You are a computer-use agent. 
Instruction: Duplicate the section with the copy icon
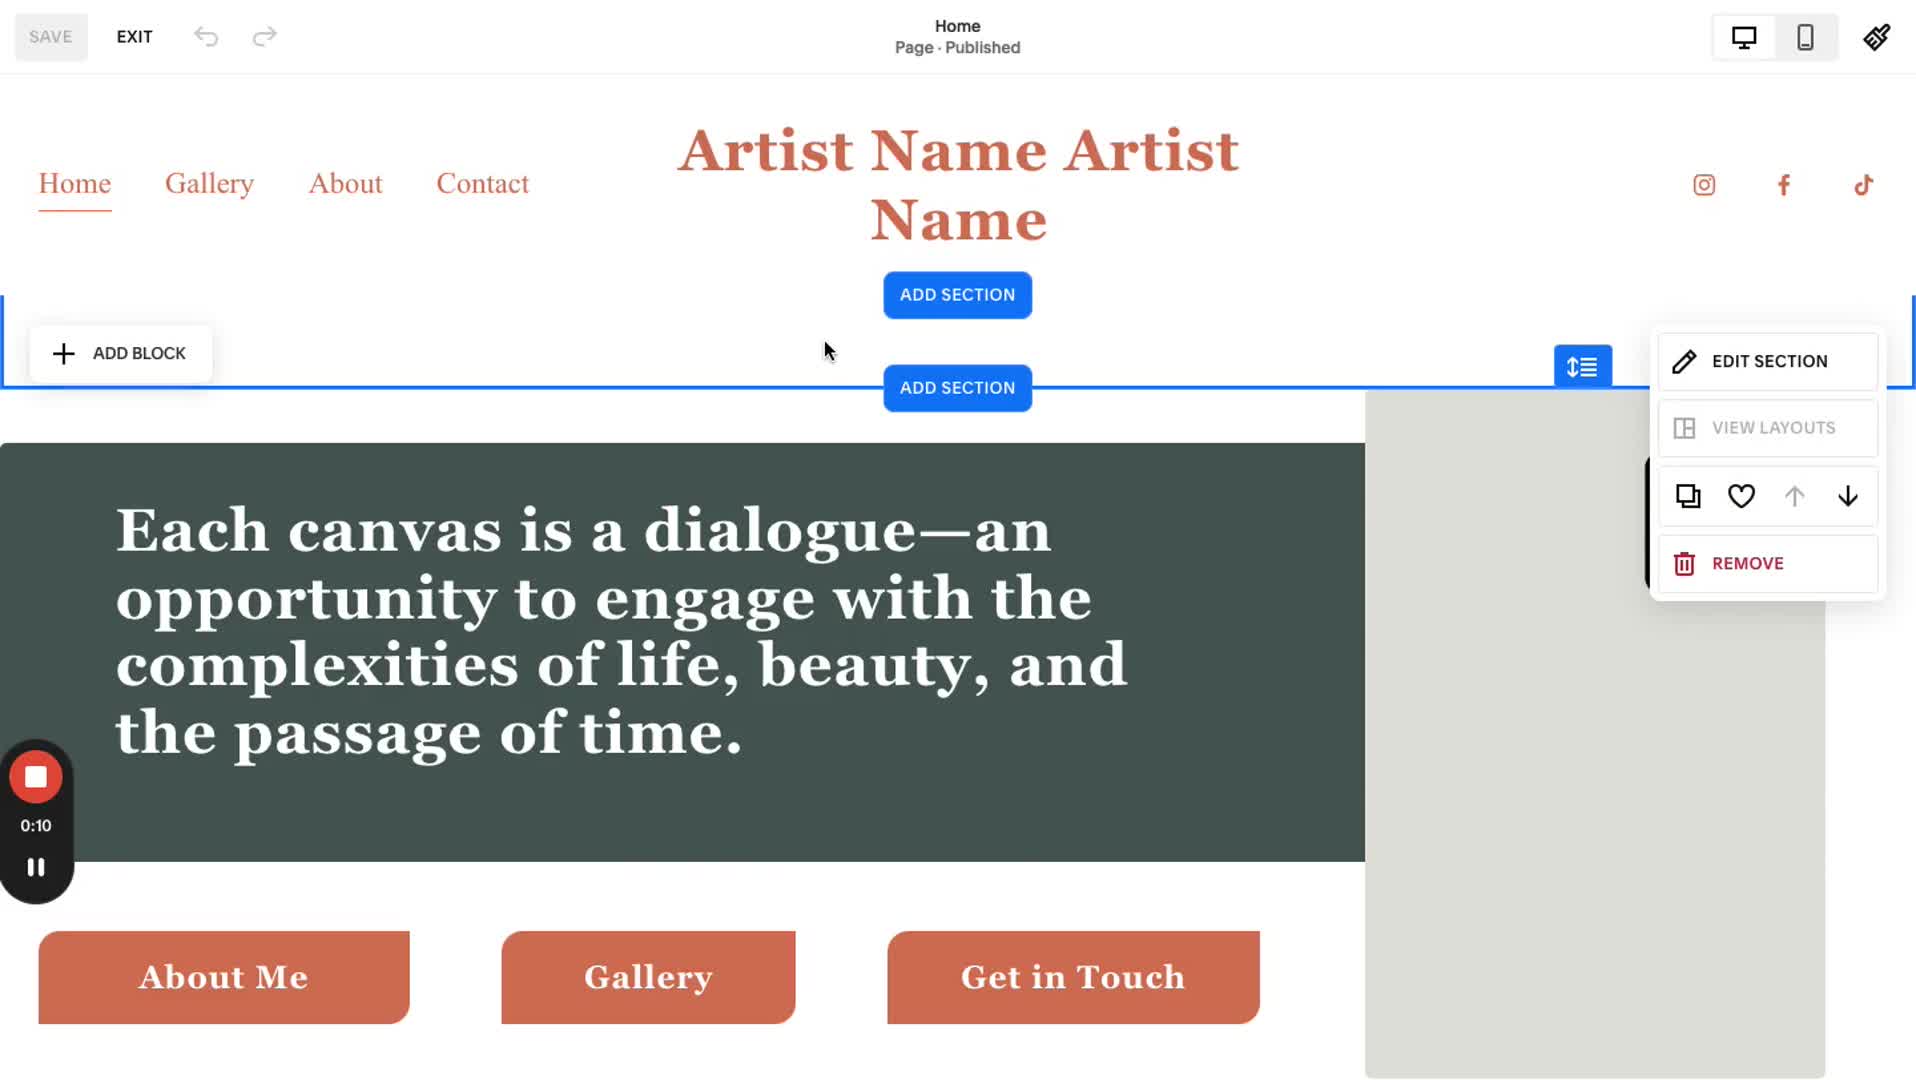point(1688,496)
